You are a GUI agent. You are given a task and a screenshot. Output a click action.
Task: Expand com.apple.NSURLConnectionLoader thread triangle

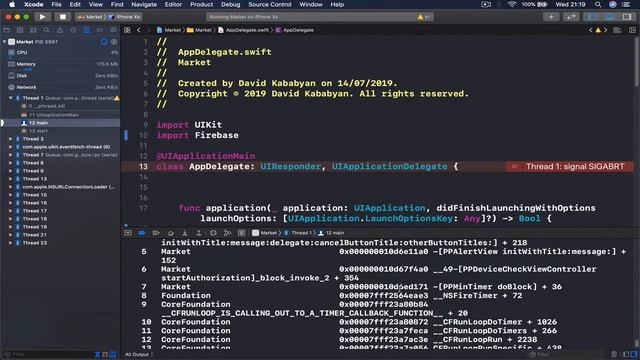click(x=11, y=187)
